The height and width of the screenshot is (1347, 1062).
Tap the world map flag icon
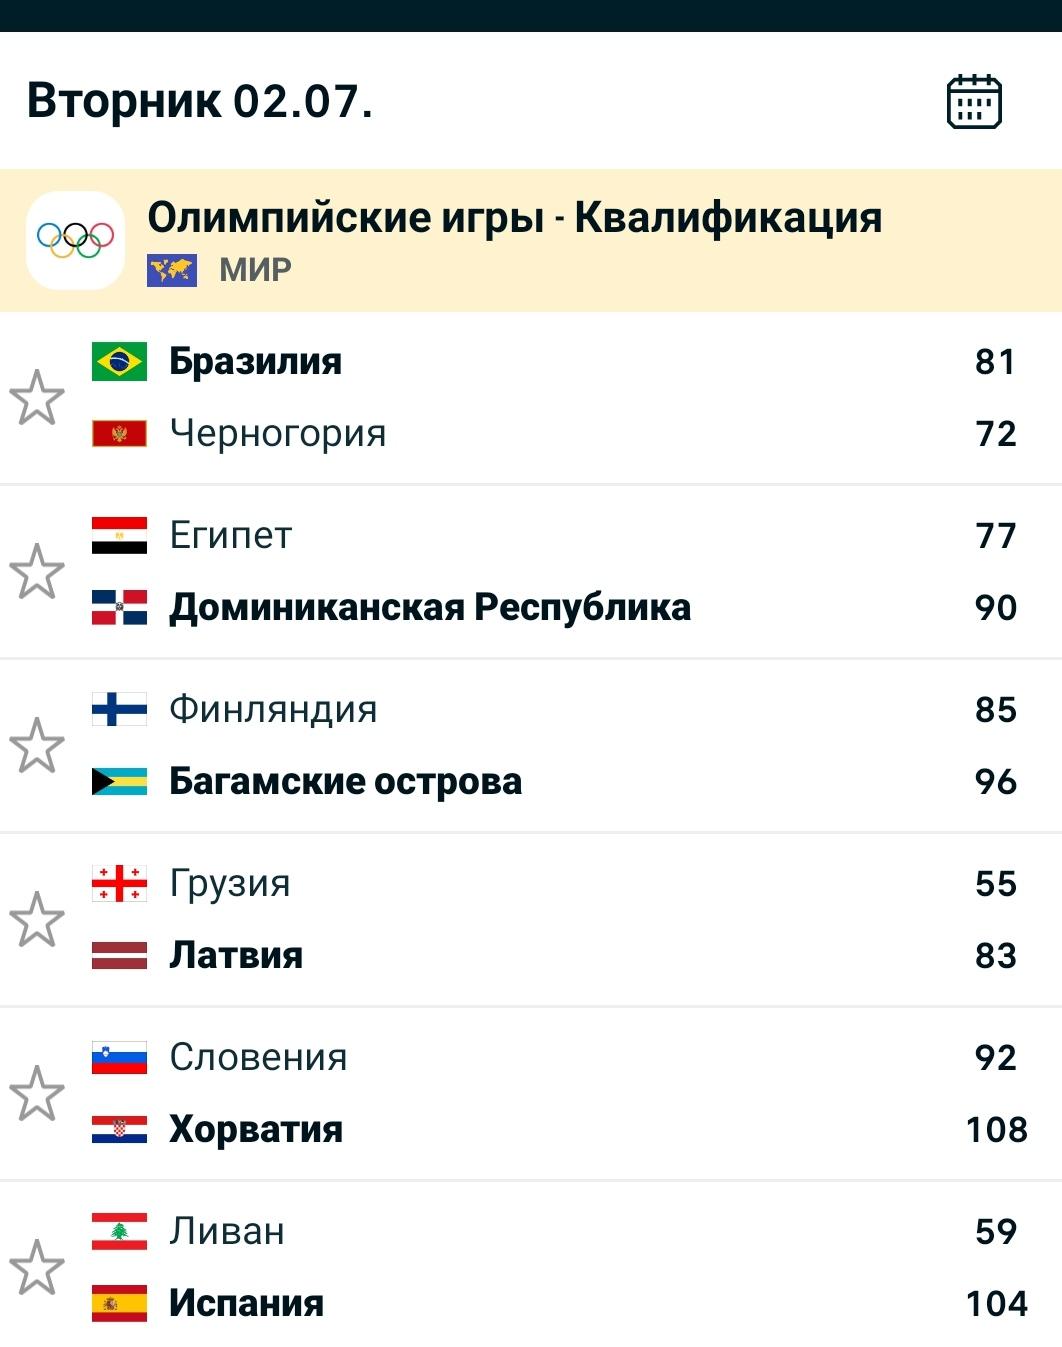tap(172, 270)
